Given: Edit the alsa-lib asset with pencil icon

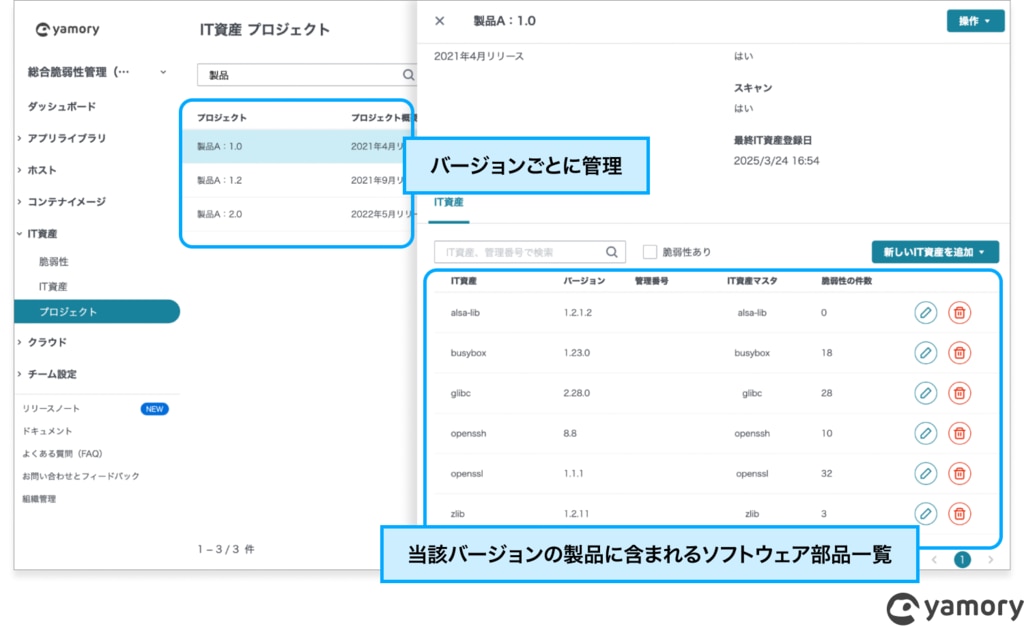Looking at the screenshot, I should (x=925, y=313).
